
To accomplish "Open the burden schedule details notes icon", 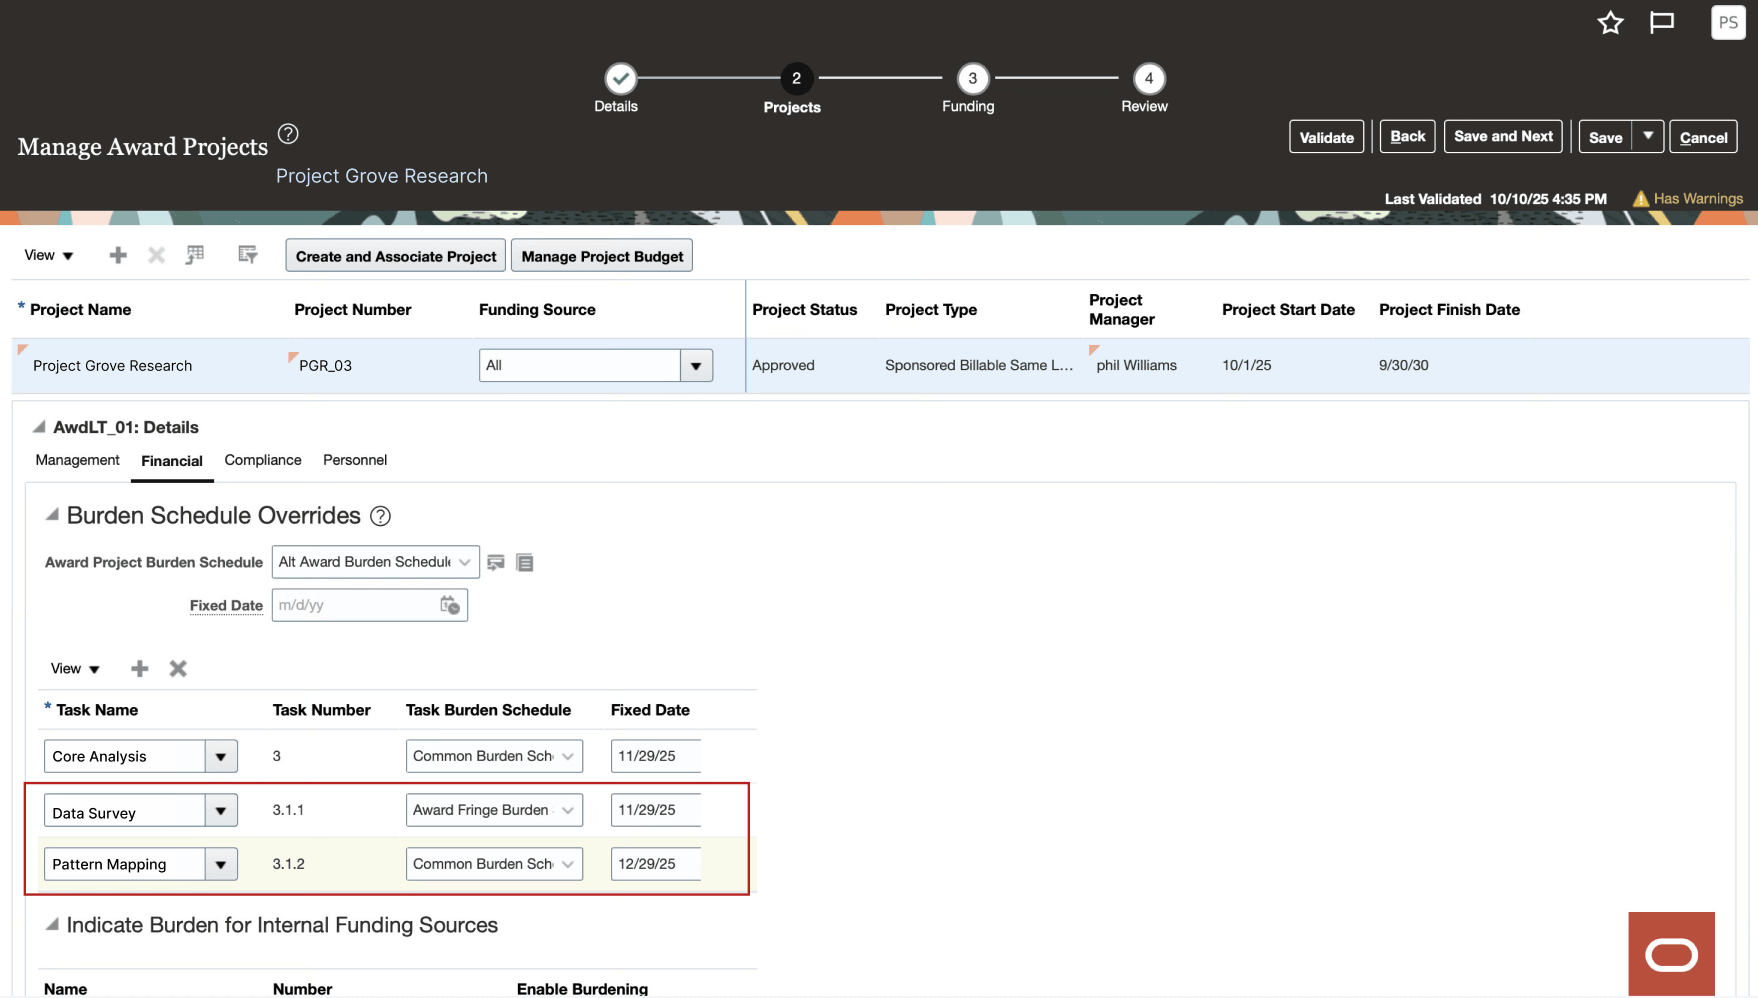I will pyautogui.click(x=524, y=562).
